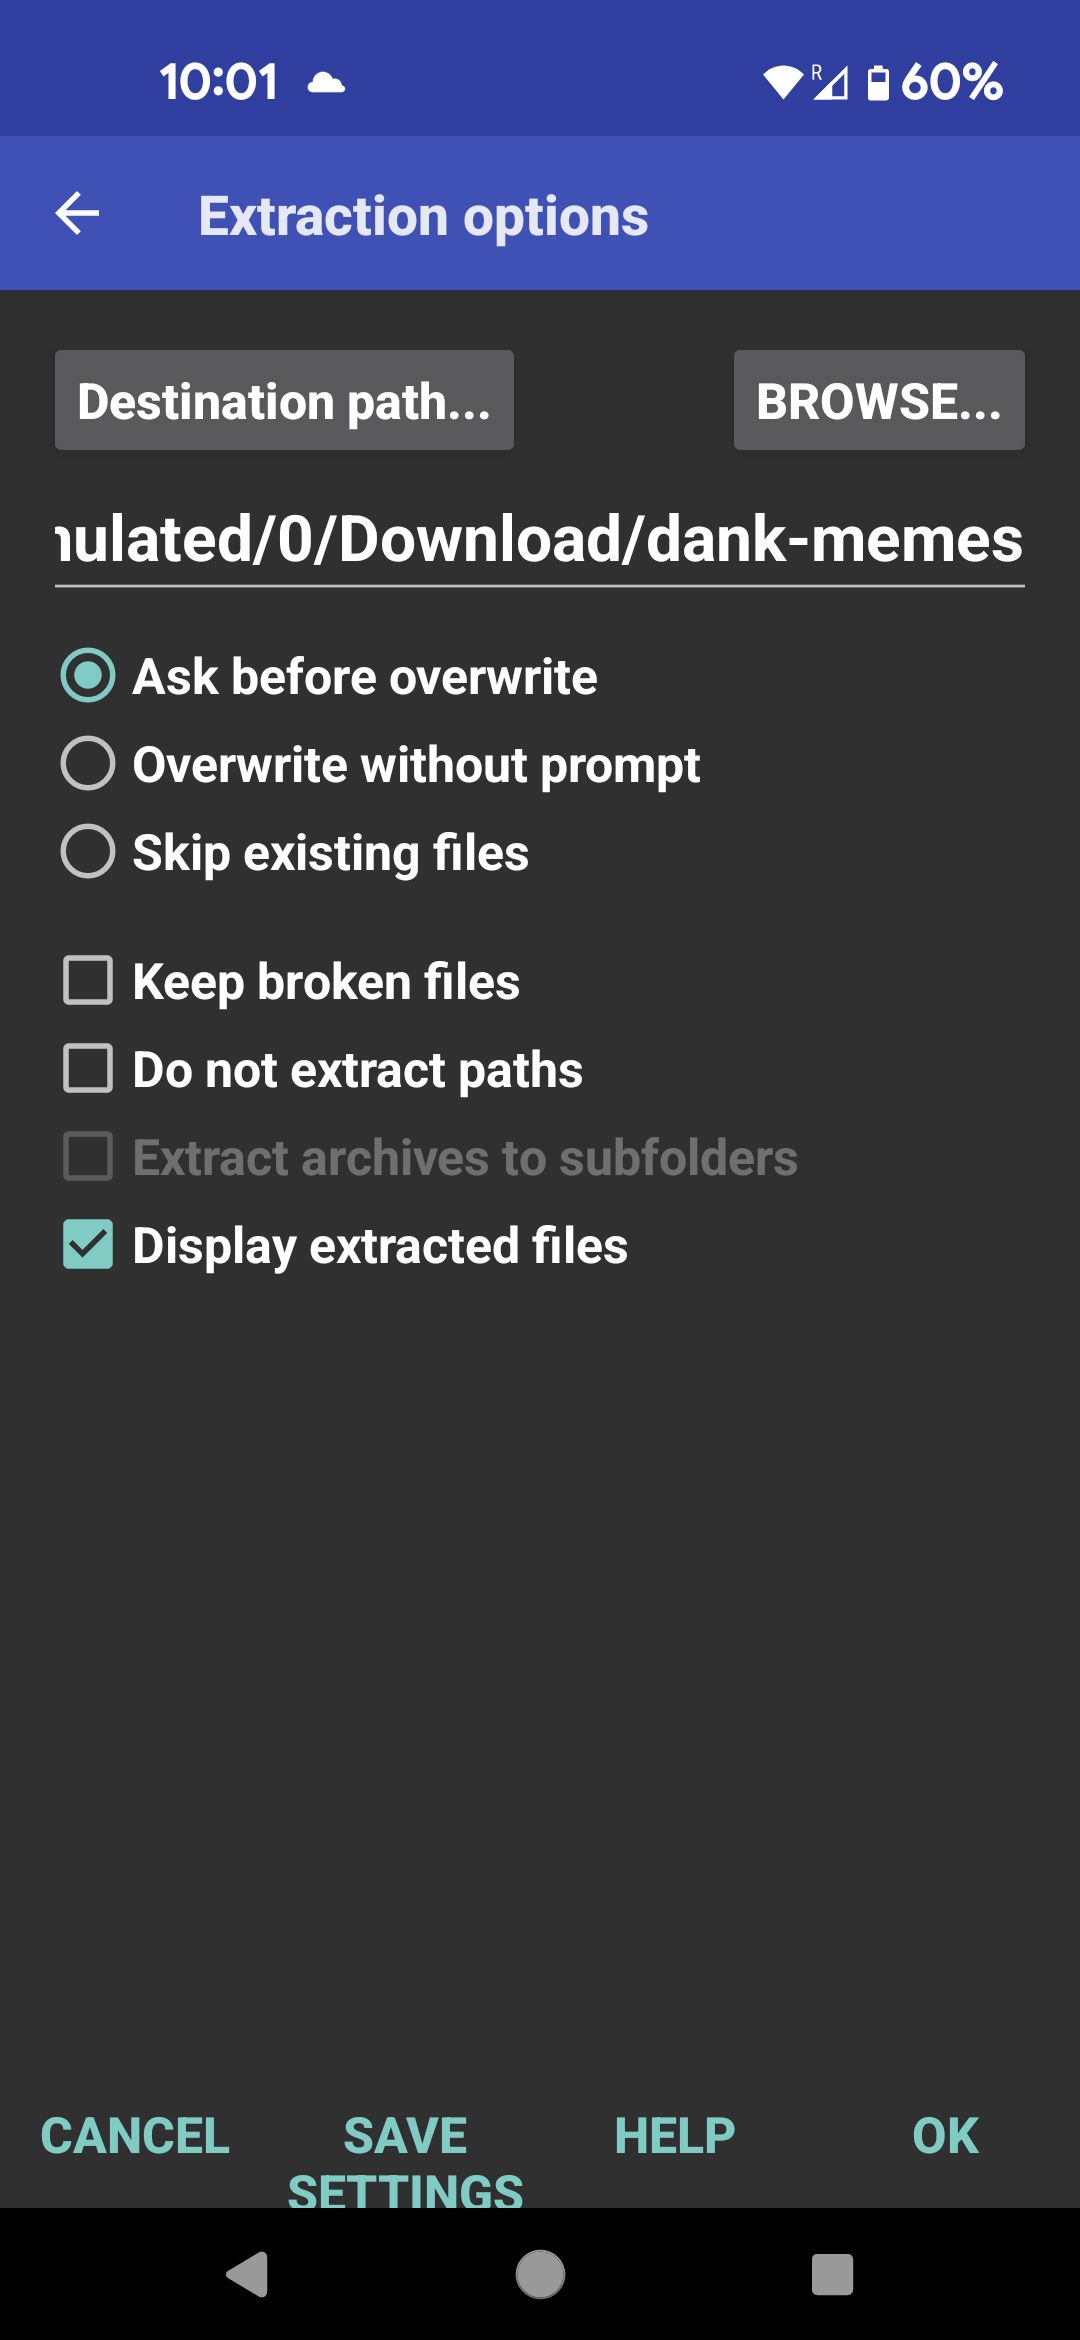The height and width of the screenshot is (2340, 1080).
Task: Open the Destination path menu
Action: click(283, 401)
